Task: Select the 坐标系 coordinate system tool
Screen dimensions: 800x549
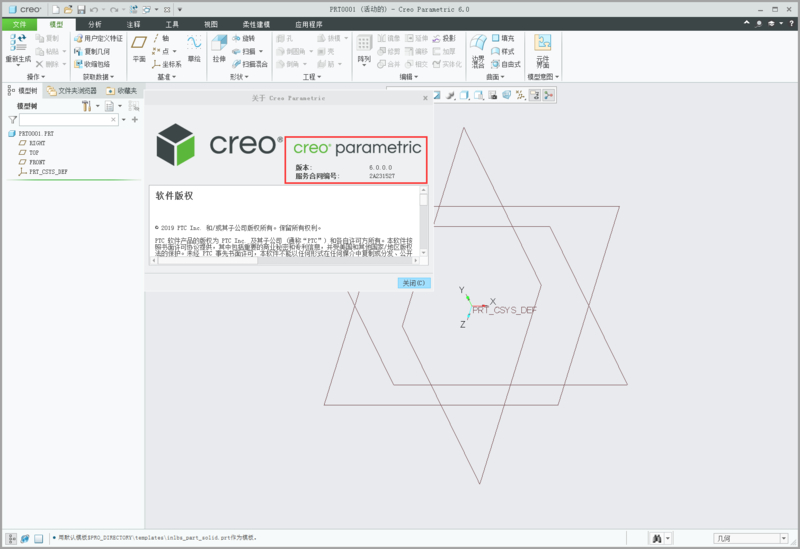Action: 166,64
